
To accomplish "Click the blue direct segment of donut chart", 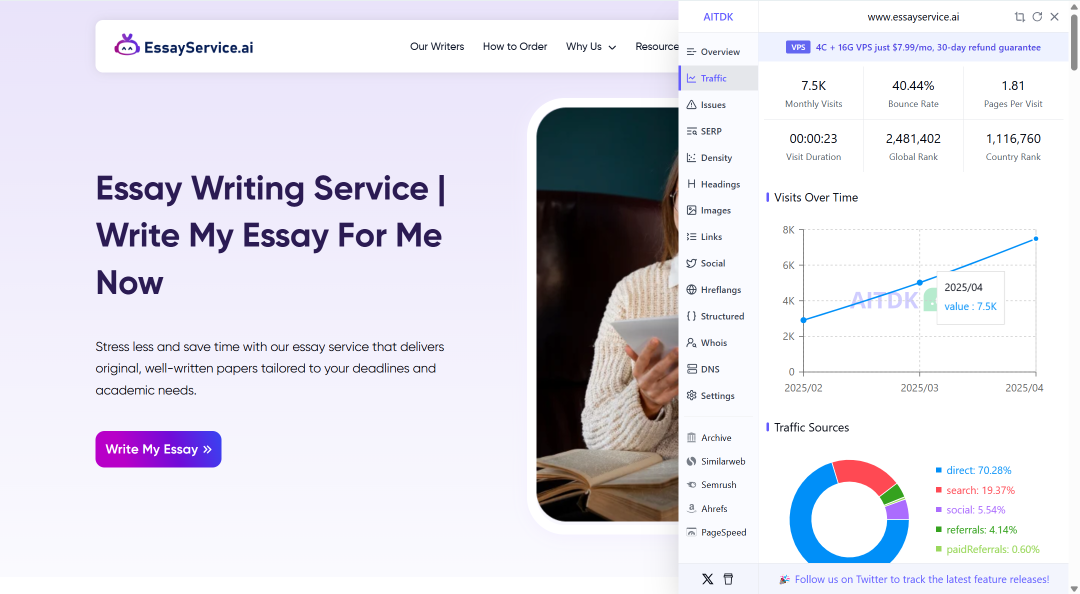I will (801, 524).
